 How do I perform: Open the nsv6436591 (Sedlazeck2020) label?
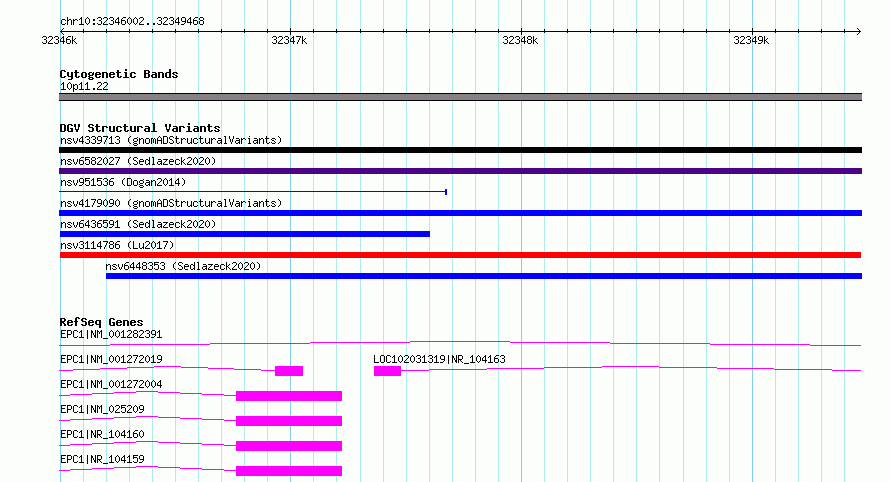pyautogui.click(x=138, y=224)
